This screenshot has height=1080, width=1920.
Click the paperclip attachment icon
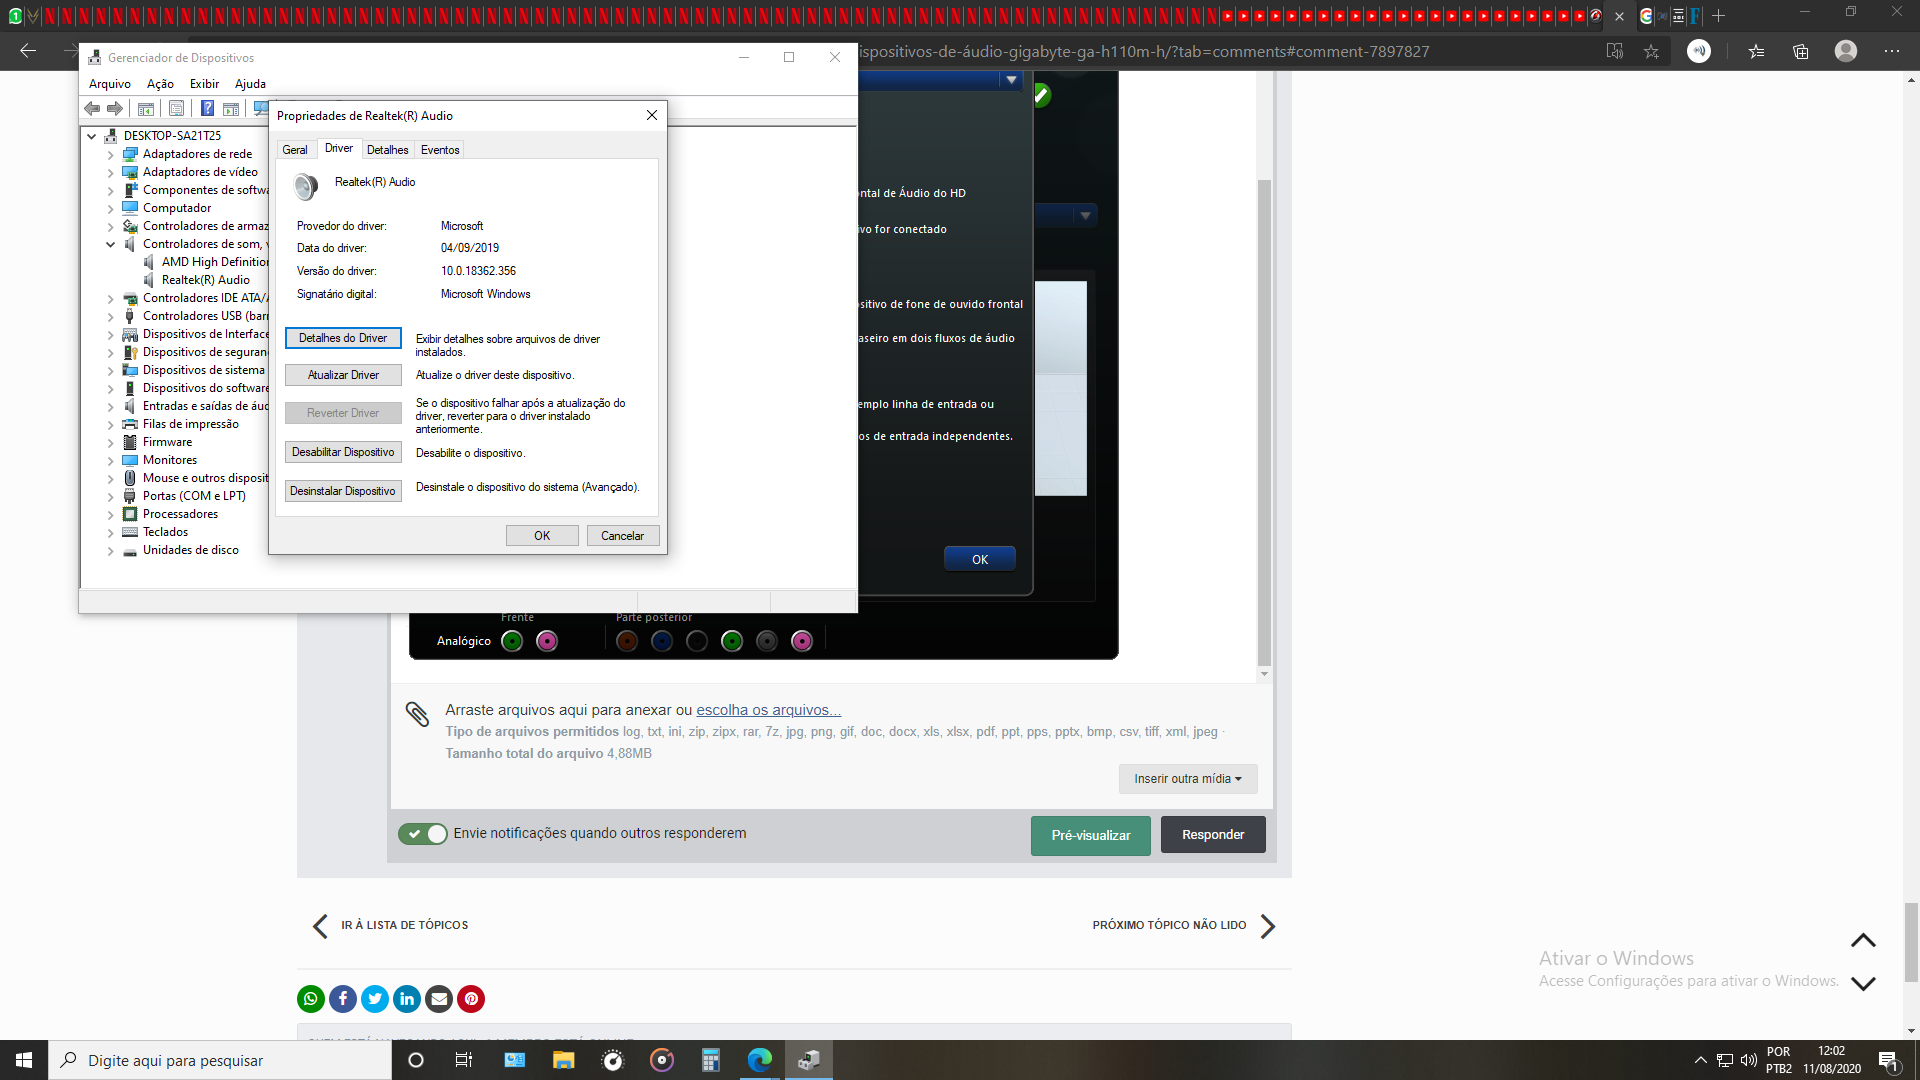point(417,713)
